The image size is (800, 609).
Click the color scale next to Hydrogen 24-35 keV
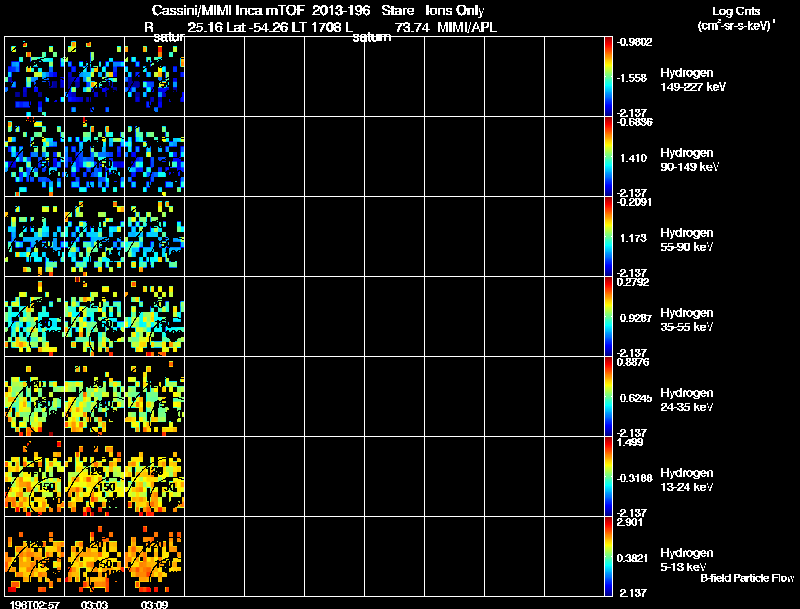point(609,397)
